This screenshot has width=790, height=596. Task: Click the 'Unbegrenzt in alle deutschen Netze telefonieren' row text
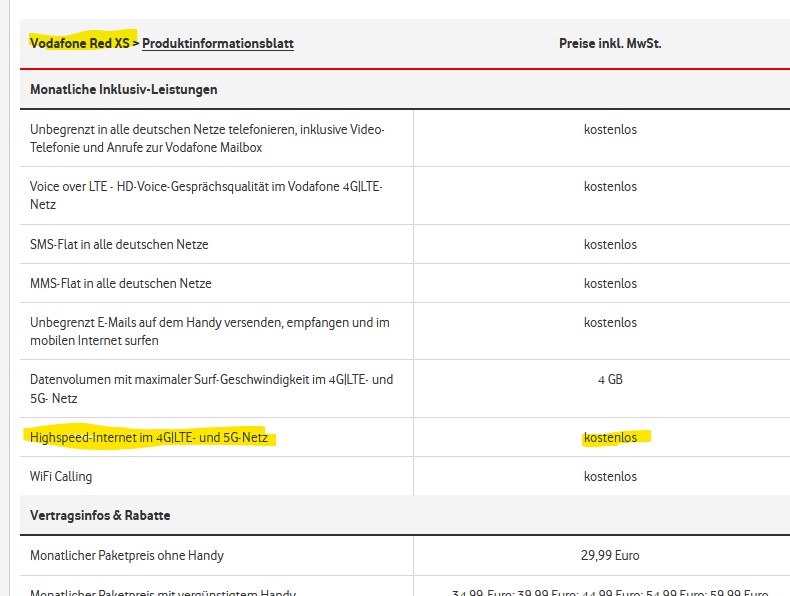tap(207, 138)
